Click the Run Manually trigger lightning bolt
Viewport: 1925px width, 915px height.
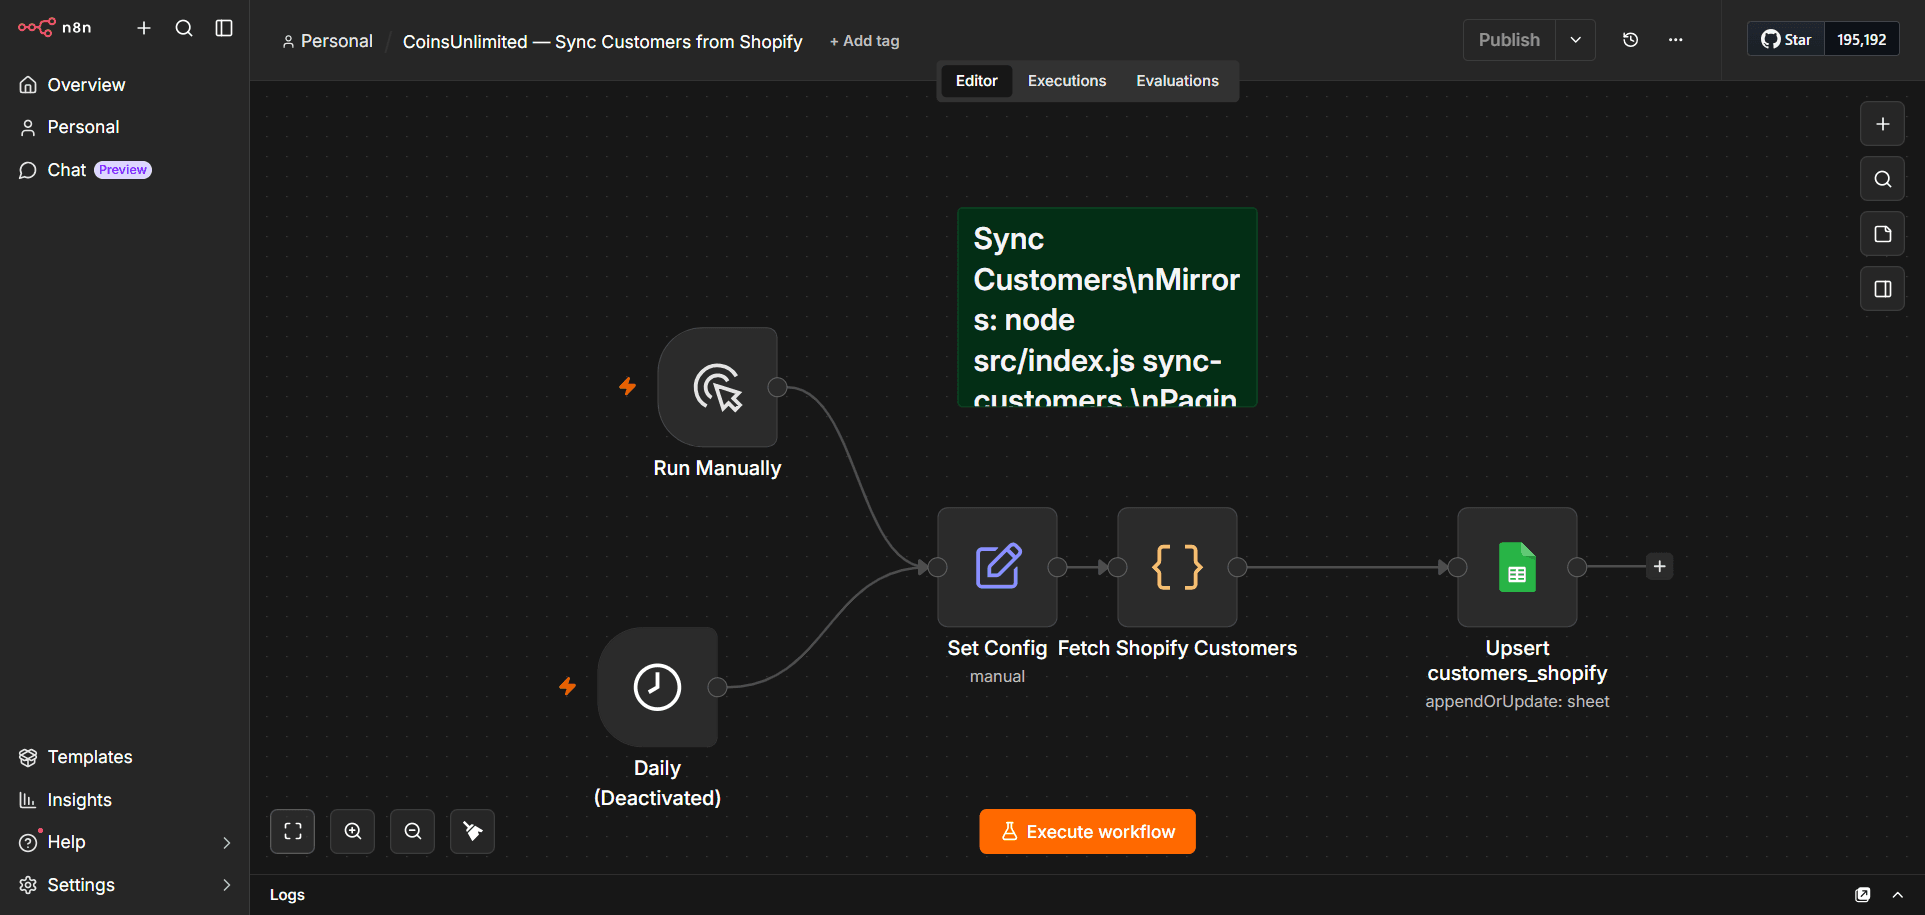(627, 386)
